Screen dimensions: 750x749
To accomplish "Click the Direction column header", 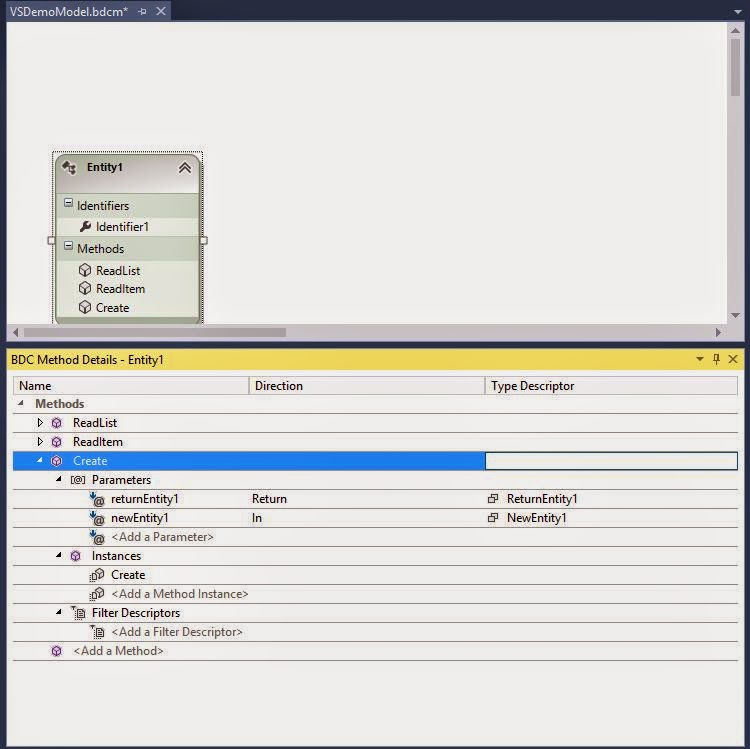I will click(x=367, y=386).
